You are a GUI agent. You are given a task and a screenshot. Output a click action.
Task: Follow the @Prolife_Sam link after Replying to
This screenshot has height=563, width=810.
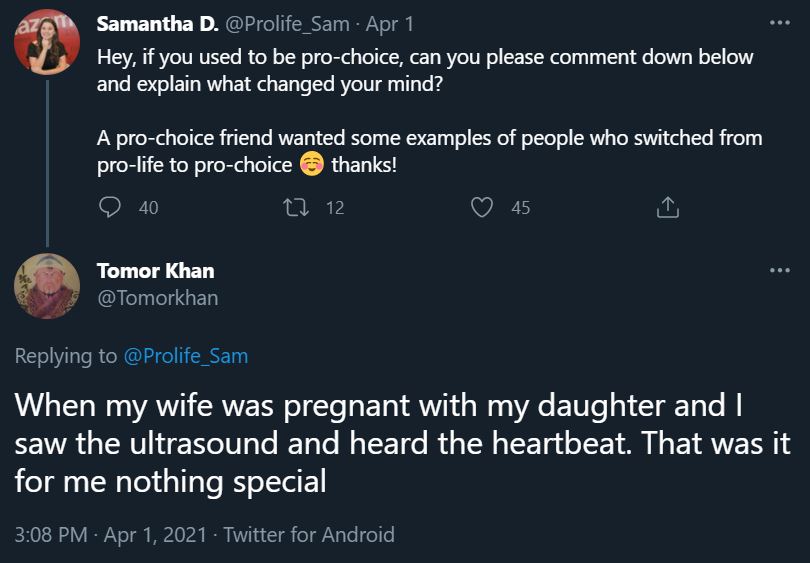coord(185,355)
